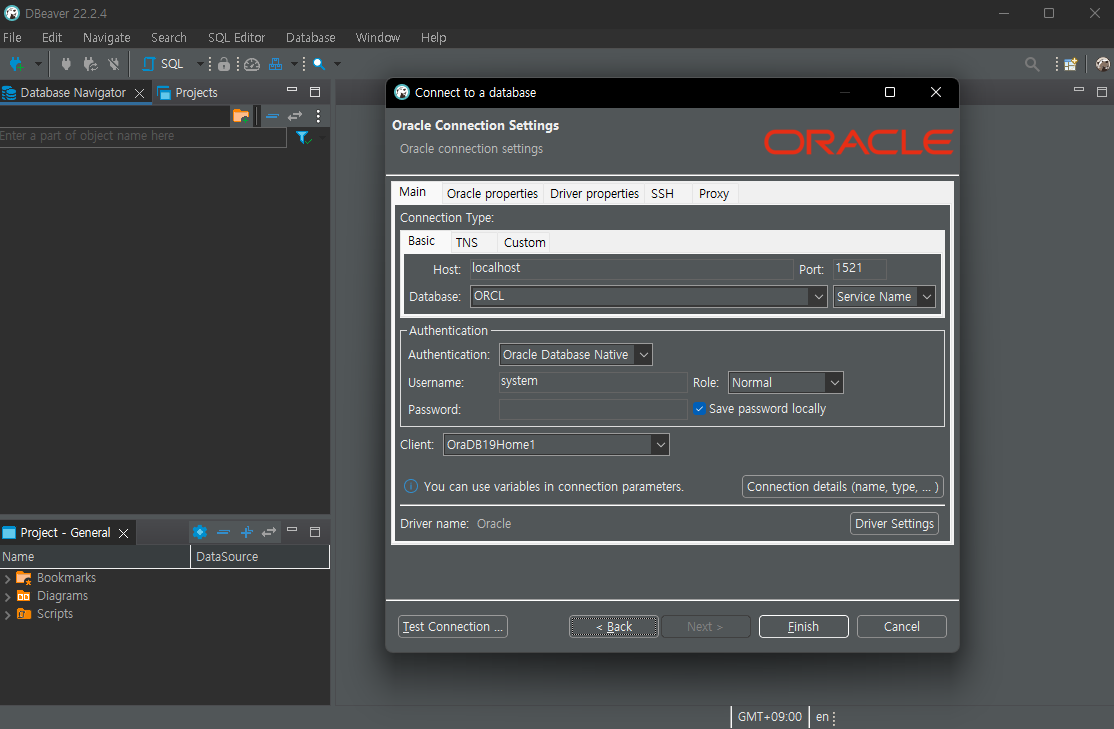Close the Project - General tab
The width and height of the screenshot is (1114, 729).
pos(124,533)
